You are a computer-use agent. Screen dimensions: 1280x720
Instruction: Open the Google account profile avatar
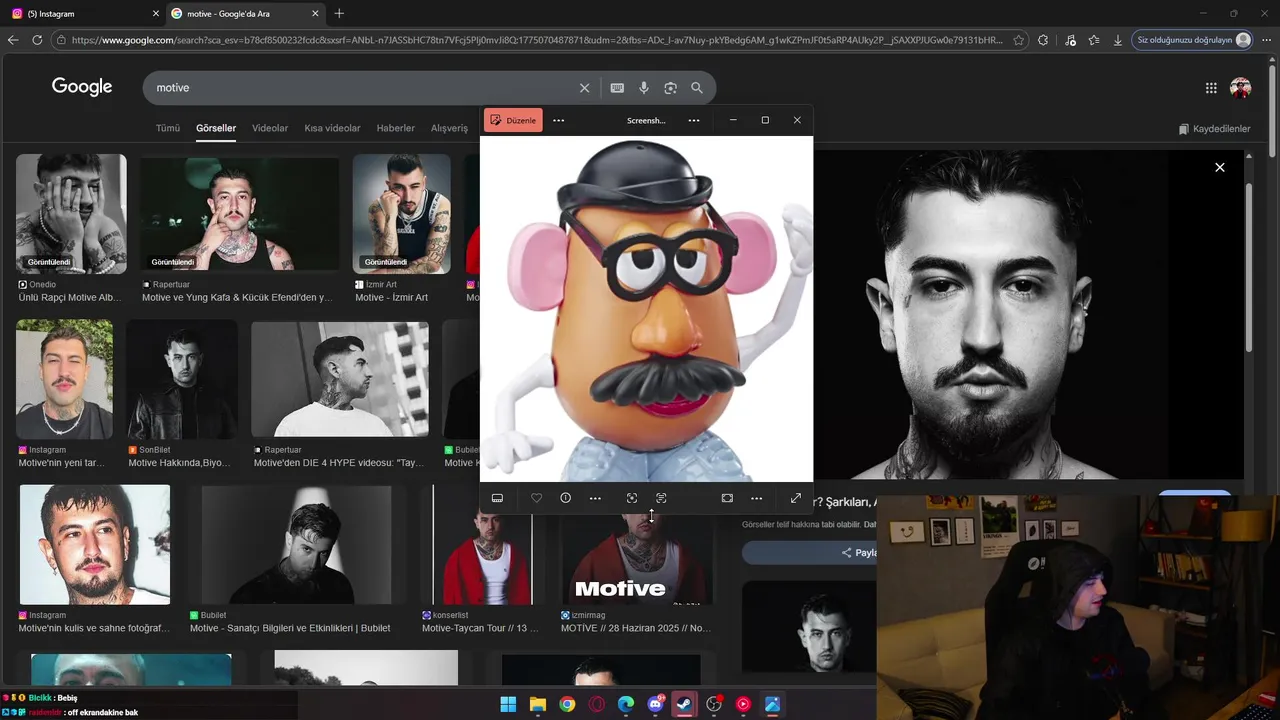1241,88
